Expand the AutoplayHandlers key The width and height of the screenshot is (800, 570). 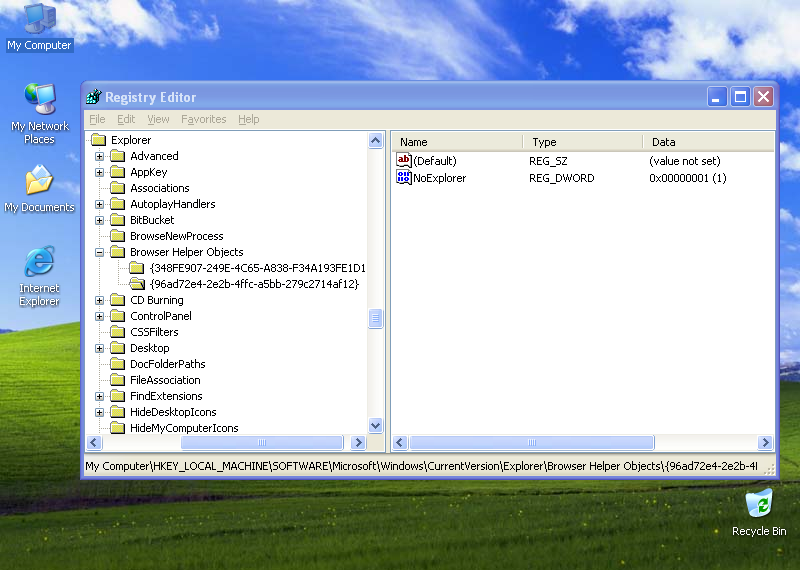click(x=99, y=204)
